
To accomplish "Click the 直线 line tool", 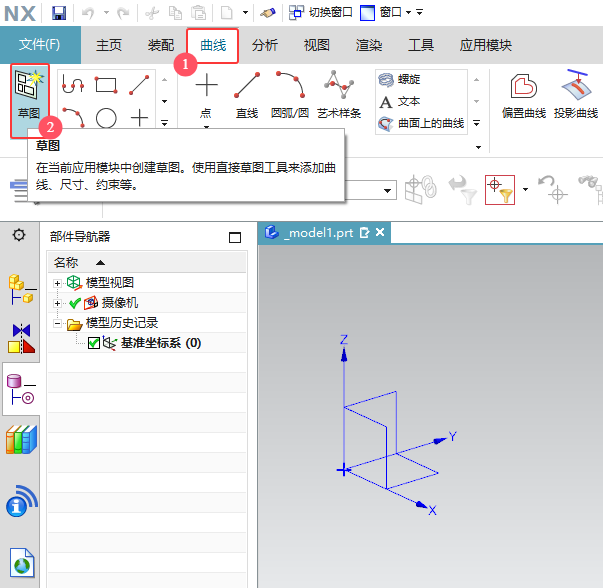I will click(x=247, y=96).
